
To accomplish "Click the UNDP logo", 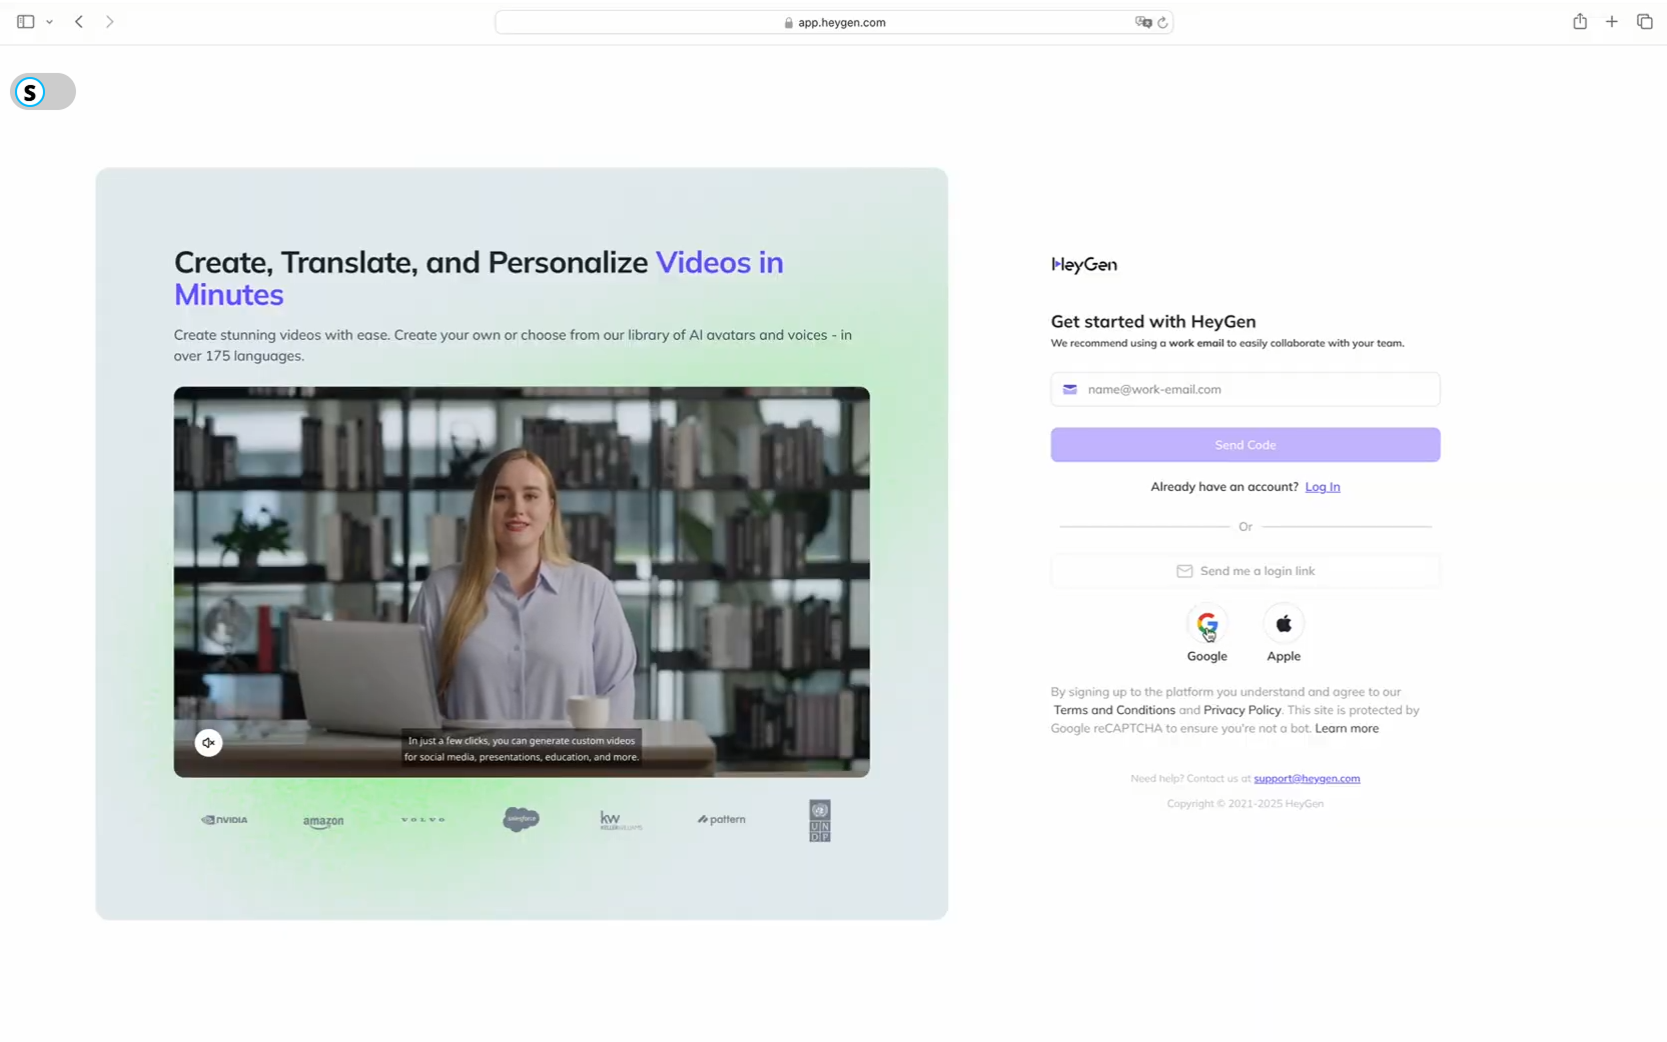I will click(x=820, y=821).
